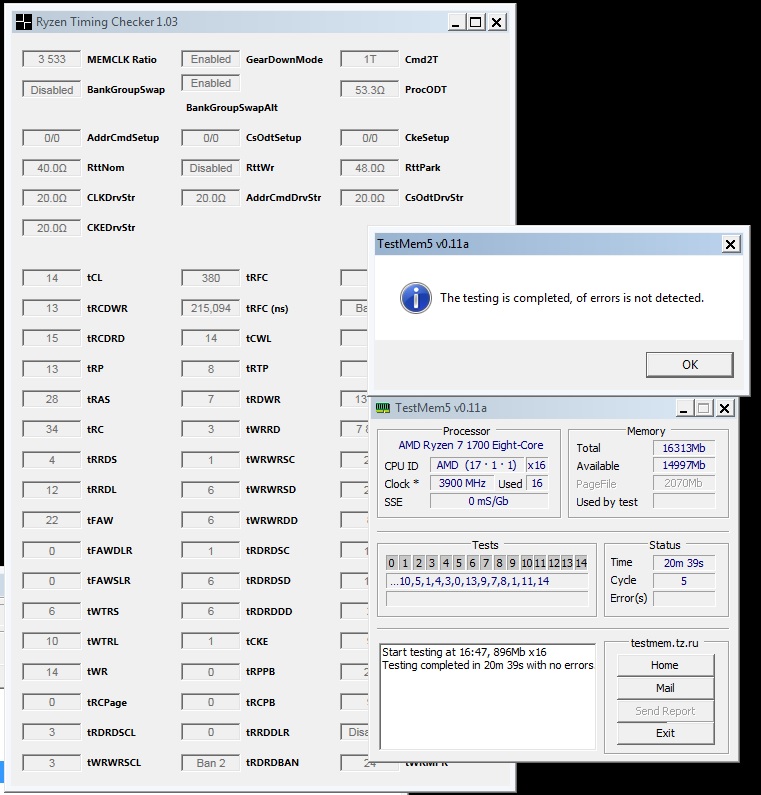Image resolution: width=761 pixels, height=795 pixels.
Task: Click OK in the TestMem5 completion dialog
Action: 690,365
